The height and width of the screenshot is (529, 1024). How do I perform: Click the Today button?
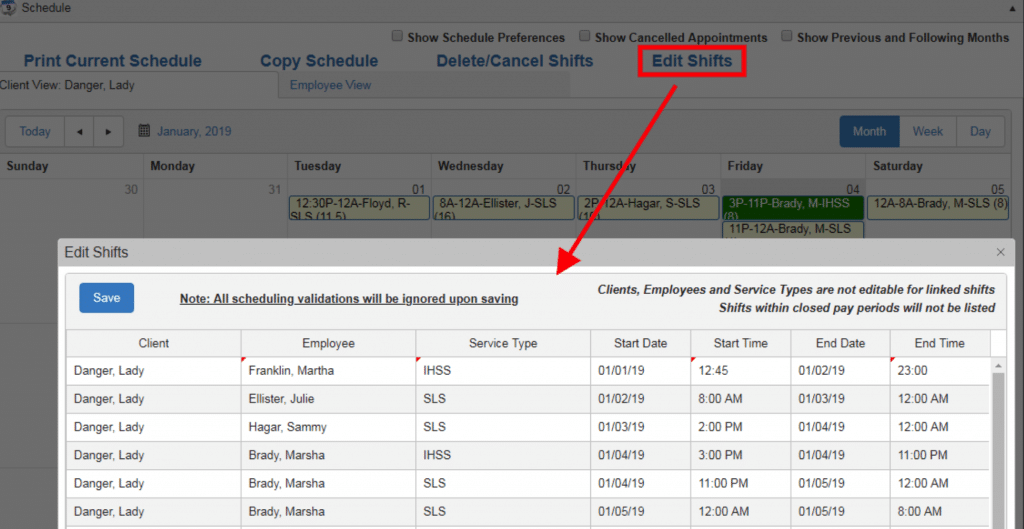point(35,132)
